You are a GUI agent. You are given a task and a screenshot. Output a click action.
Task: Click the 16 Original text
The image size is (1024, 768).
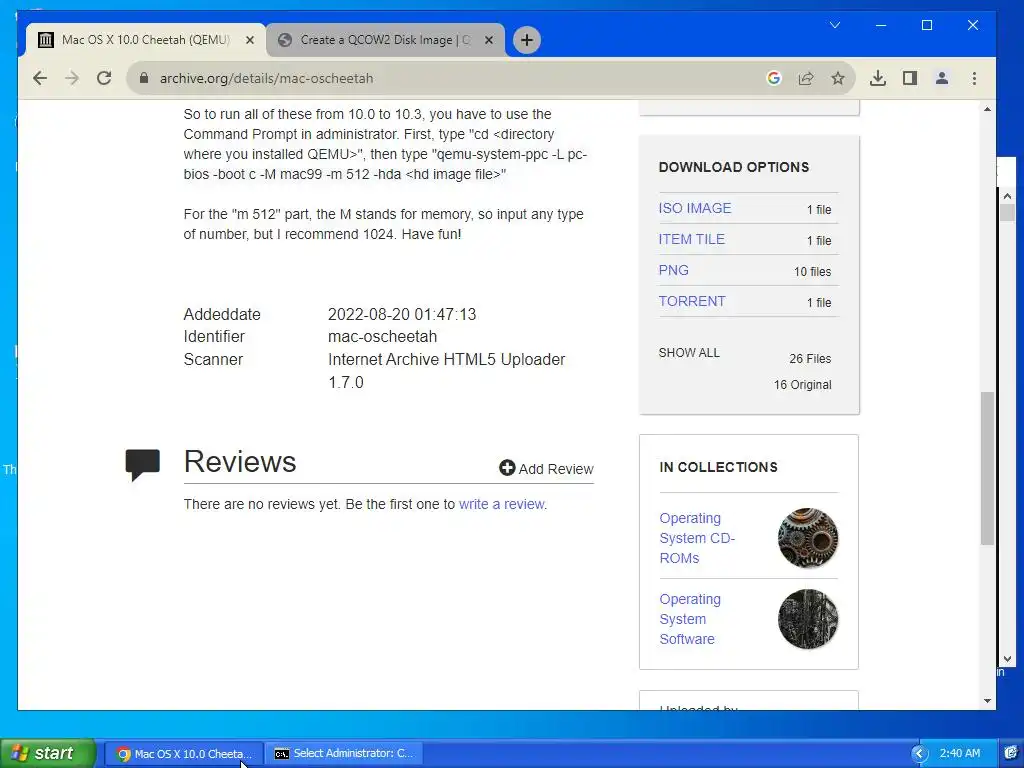(803, 385)
